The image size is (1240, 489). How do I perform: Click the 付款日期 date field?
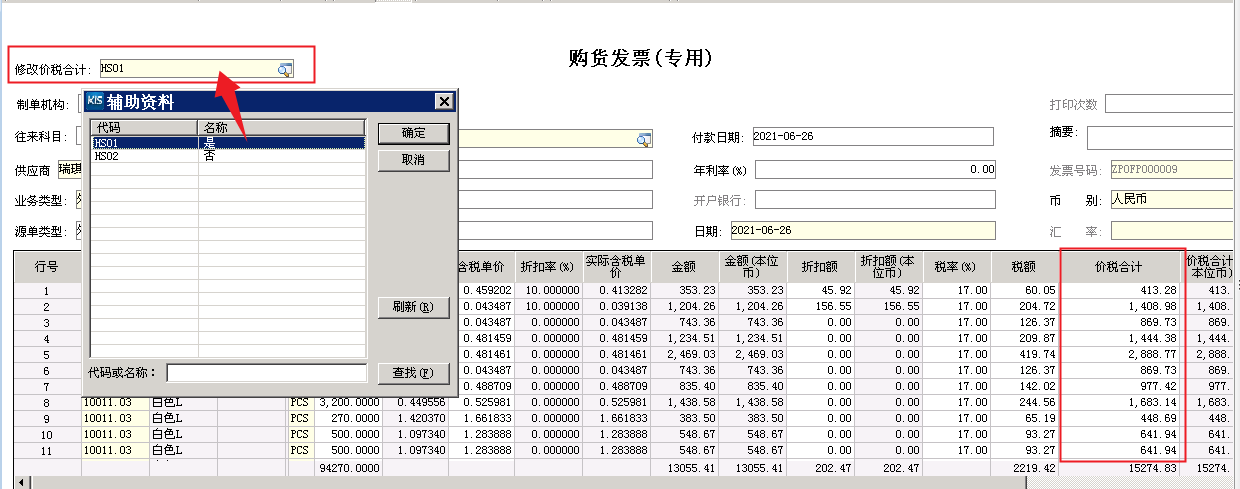(x=871, y=137)
